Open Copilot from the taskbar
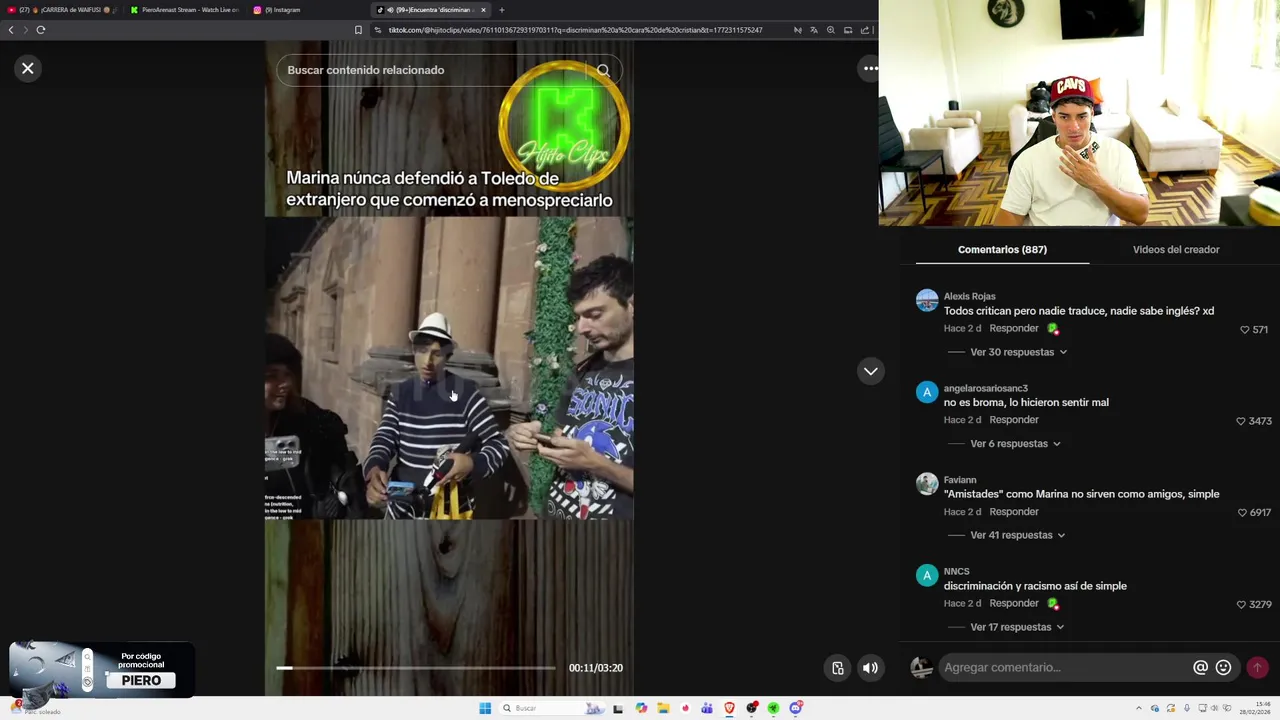Screen dimensions: 1280x720 (x=641, y=708)
